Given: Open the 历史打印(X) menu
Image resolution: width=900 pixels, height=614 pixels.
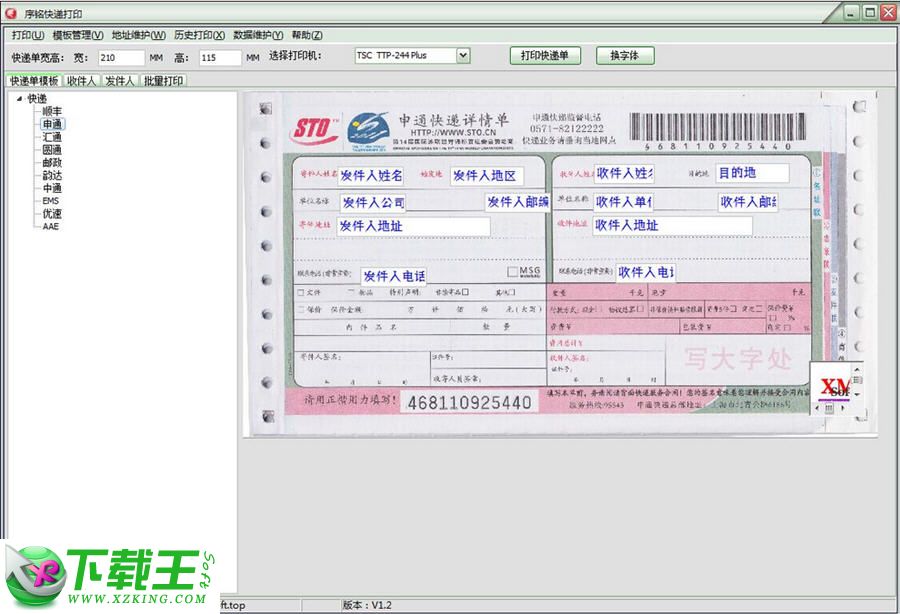Looking at the screenshot, I should coord(199,35).
